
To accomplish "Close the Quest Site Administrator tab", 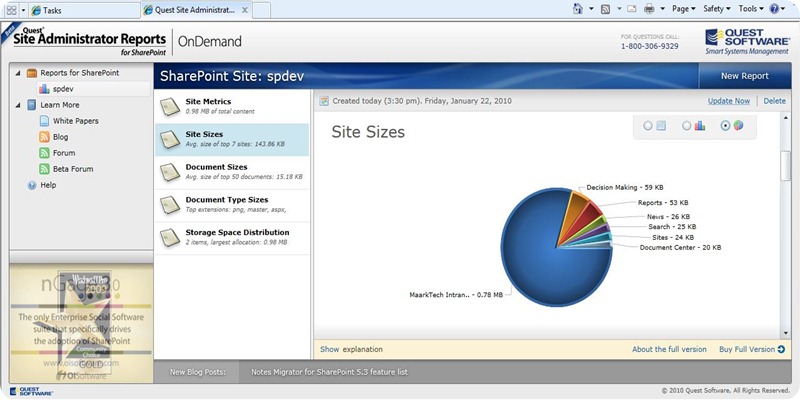I will 245,10.
